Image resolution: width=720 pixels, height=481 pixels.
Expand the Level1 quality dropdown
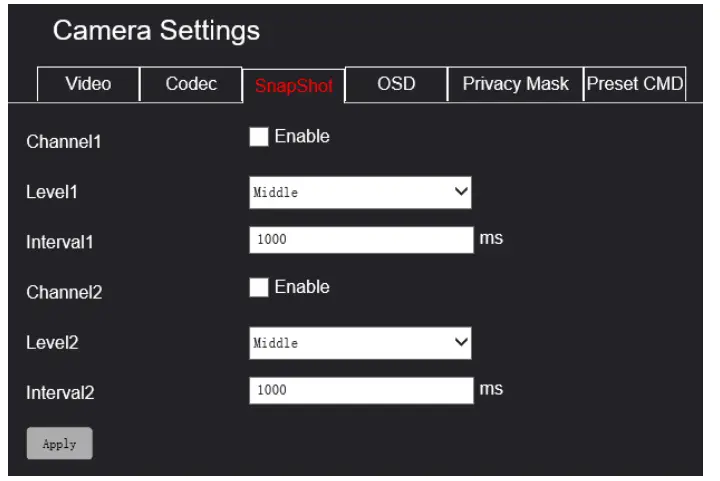coord(360,193)
